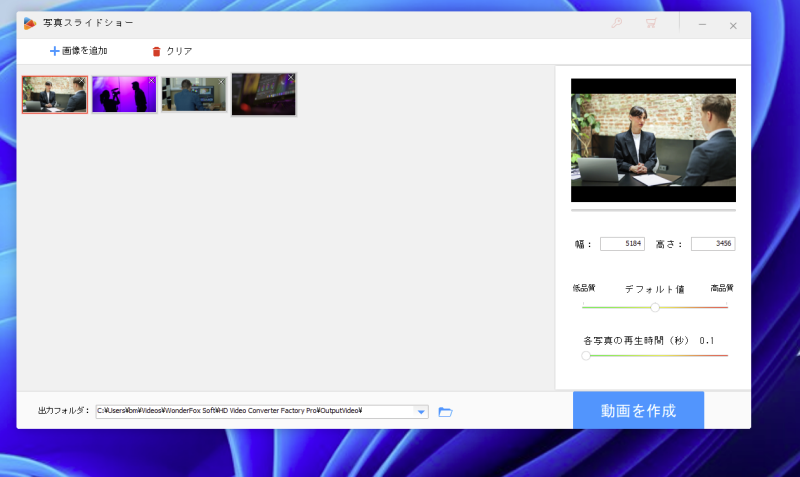This screenshot has height=477, width=800.
Task: Remove the first office meeting thumbnail
Action: coord(82,81)
